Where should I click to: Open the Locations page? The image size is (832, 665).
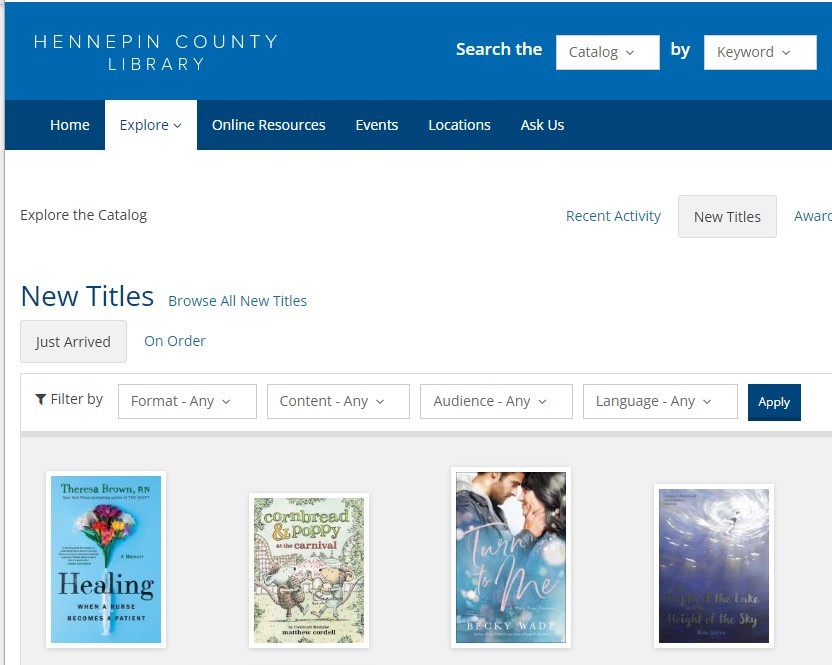coord(459,125)
